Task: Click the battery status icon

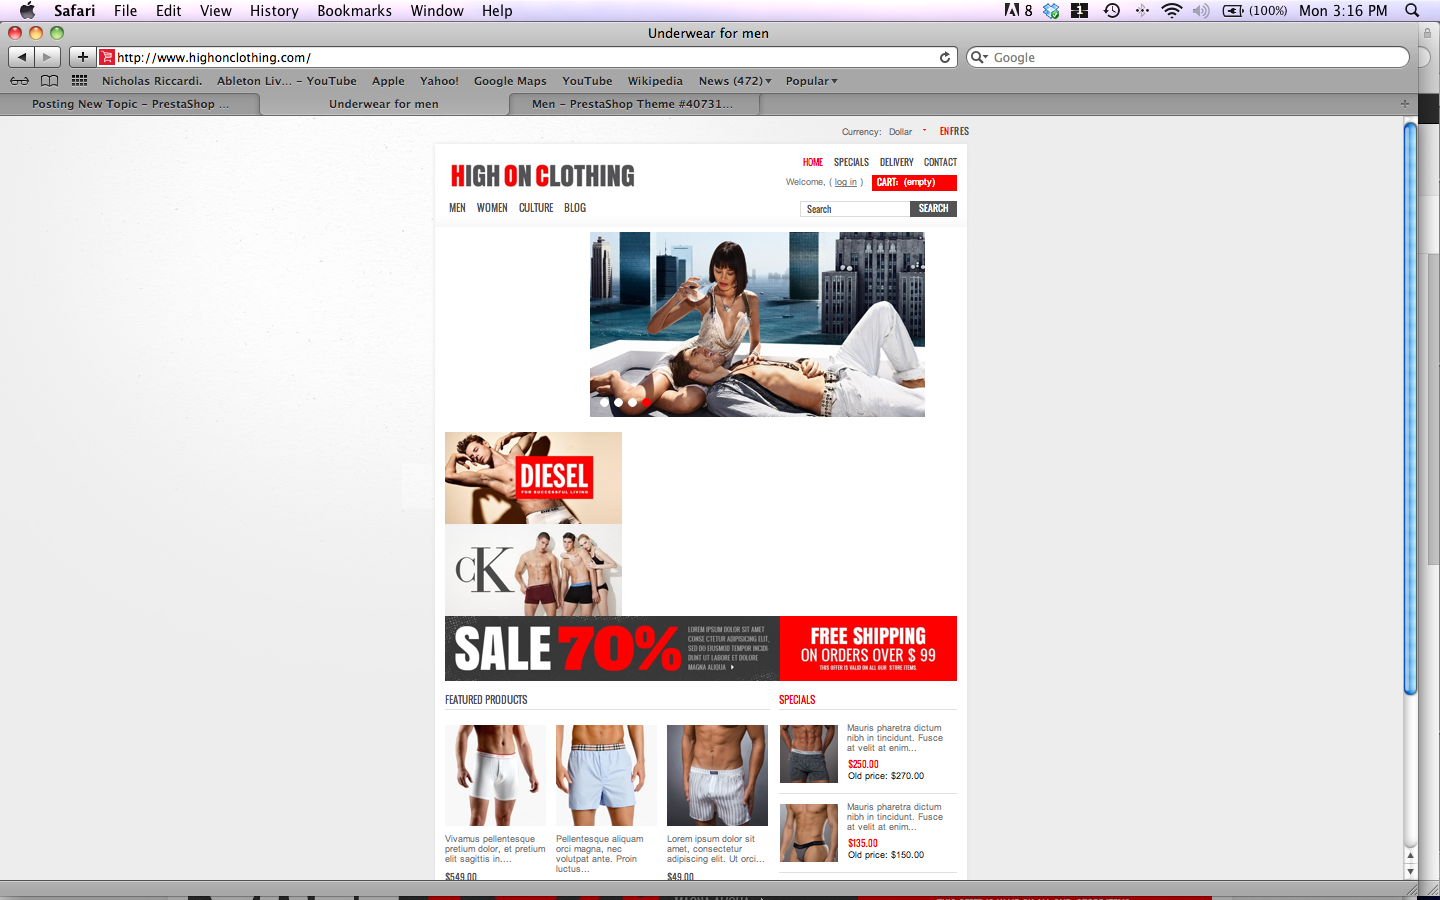Action: click(1233, 10)
